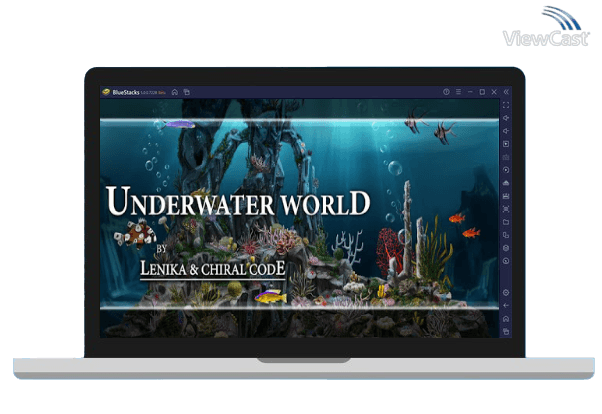Click the BlueStacks logo in the title bar

tap(106, 92)
